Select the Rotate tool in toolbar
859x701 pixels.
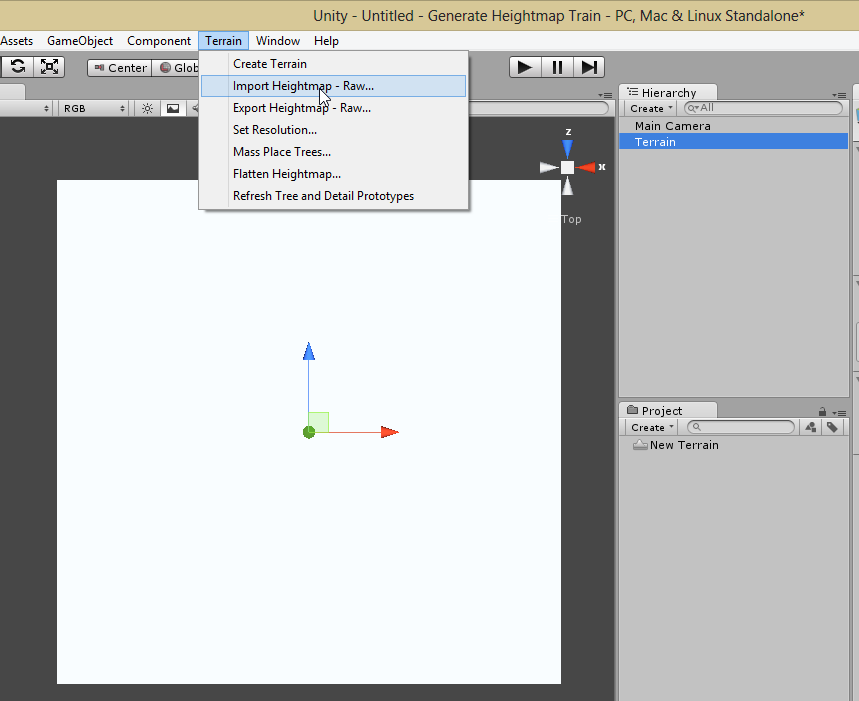17,67
